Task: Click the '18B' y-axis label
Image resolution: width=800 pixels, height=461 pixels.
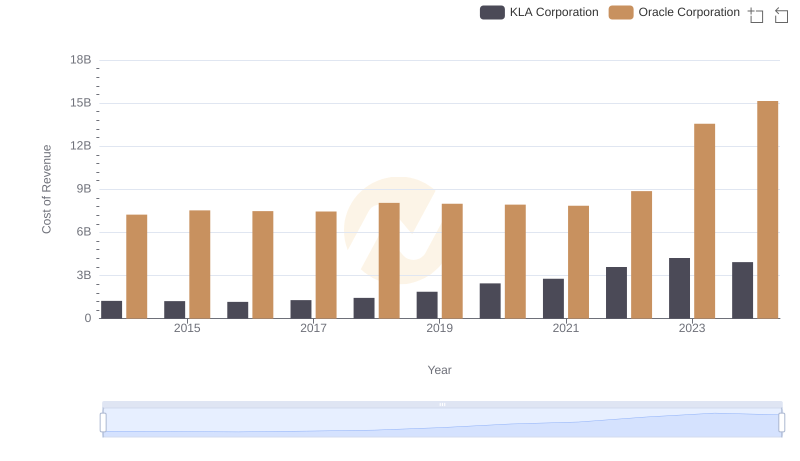Action: [x=81, y=60]
